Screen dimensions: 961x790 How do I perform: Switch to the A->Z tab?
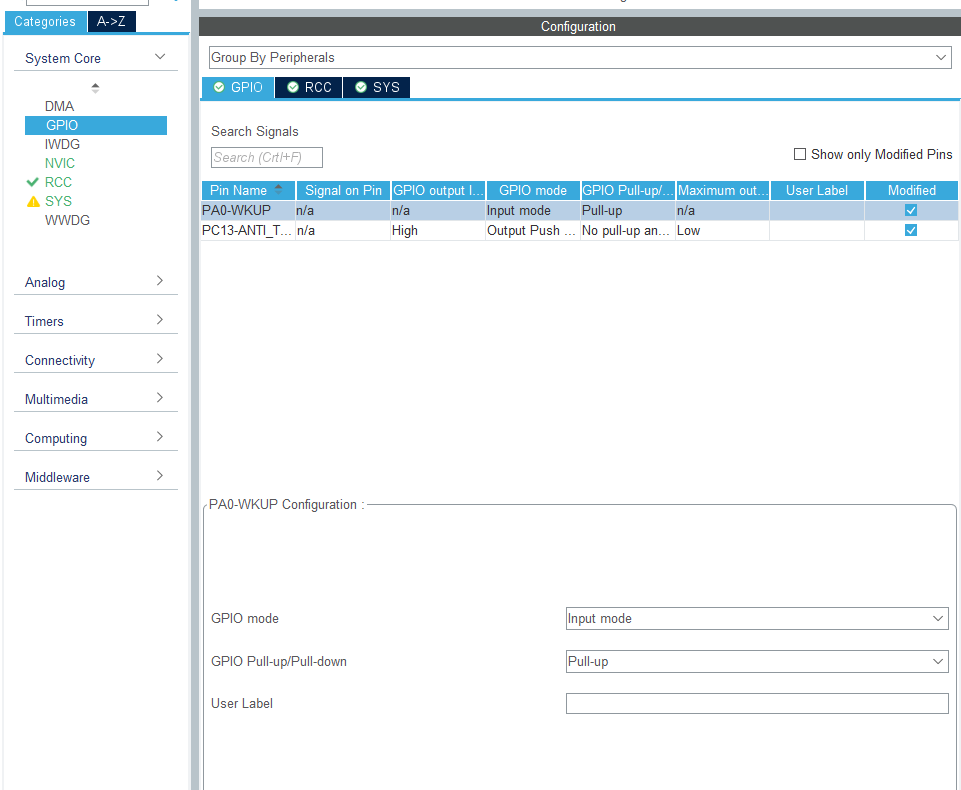[x=111, y=21]
